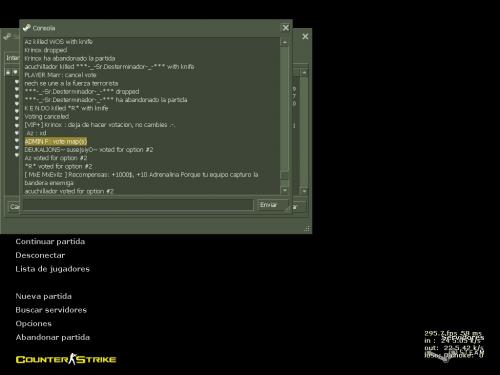Viewport: 500px width, 375px height.
Task: Click line '*R* voted for option #2'
Action: tap(58, 166)
